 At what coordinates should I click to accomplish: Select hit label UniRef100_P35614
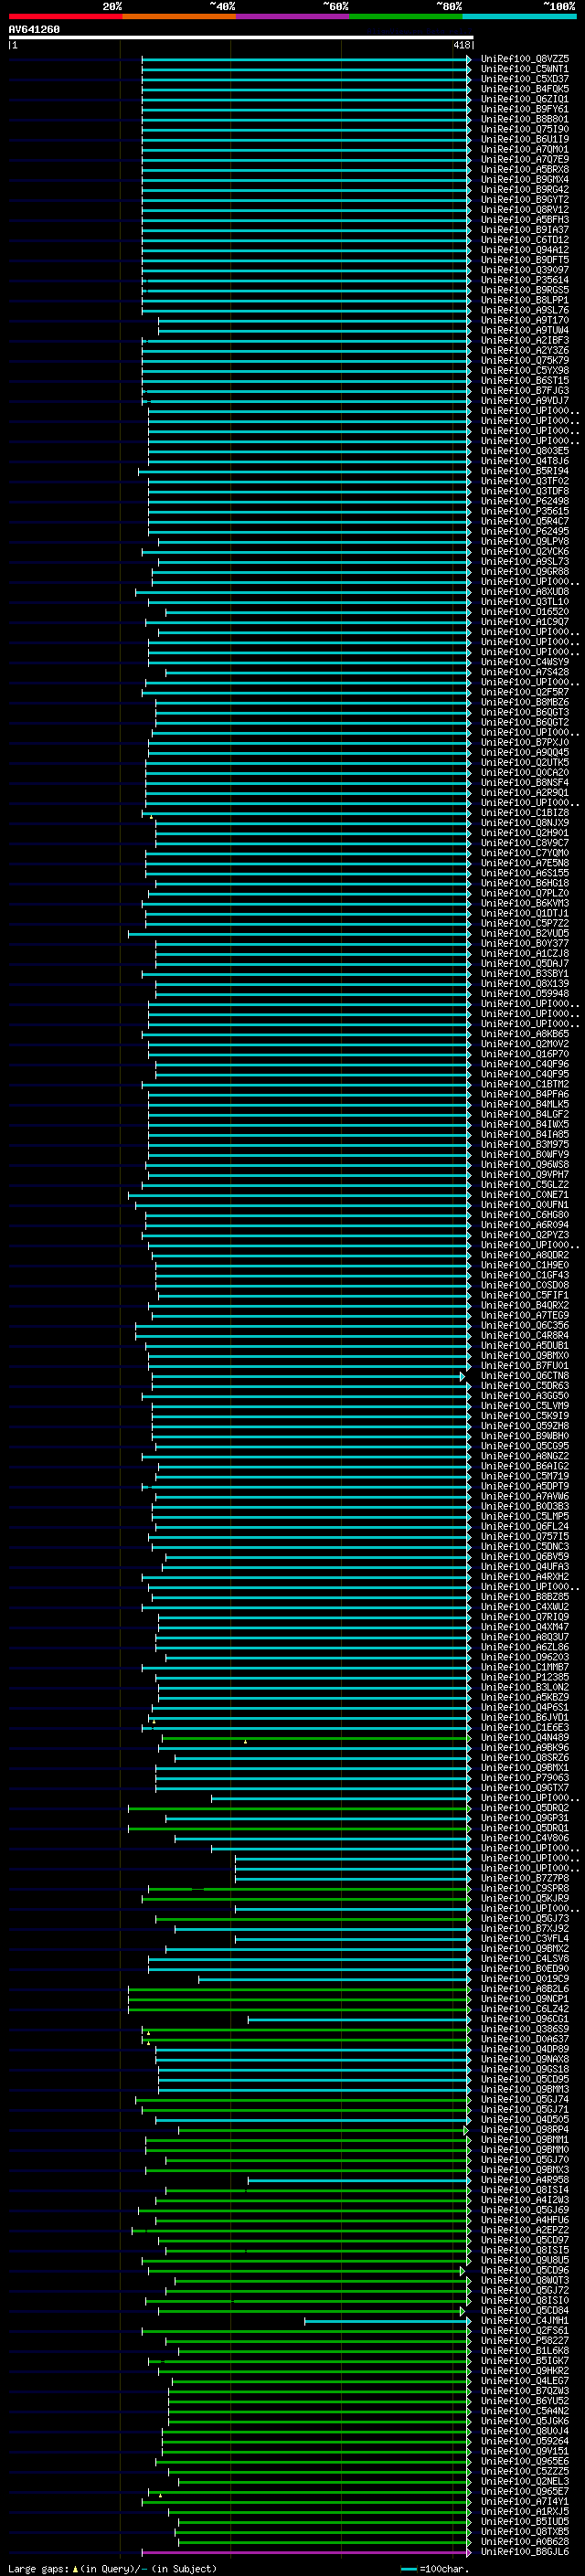(524, 280)
